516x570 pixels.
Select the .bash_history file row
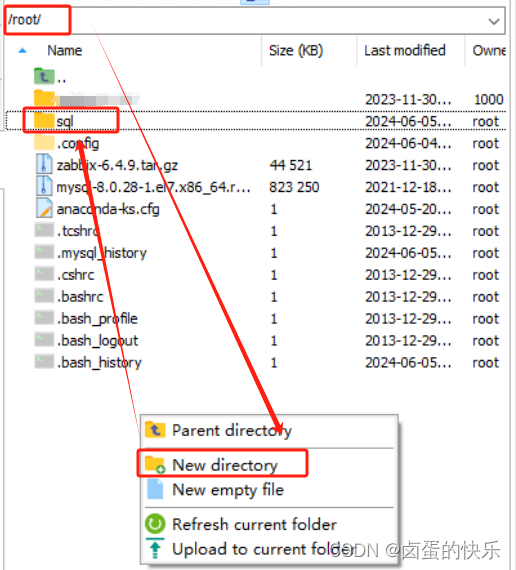pyautogui.click(x=256, y=362)
